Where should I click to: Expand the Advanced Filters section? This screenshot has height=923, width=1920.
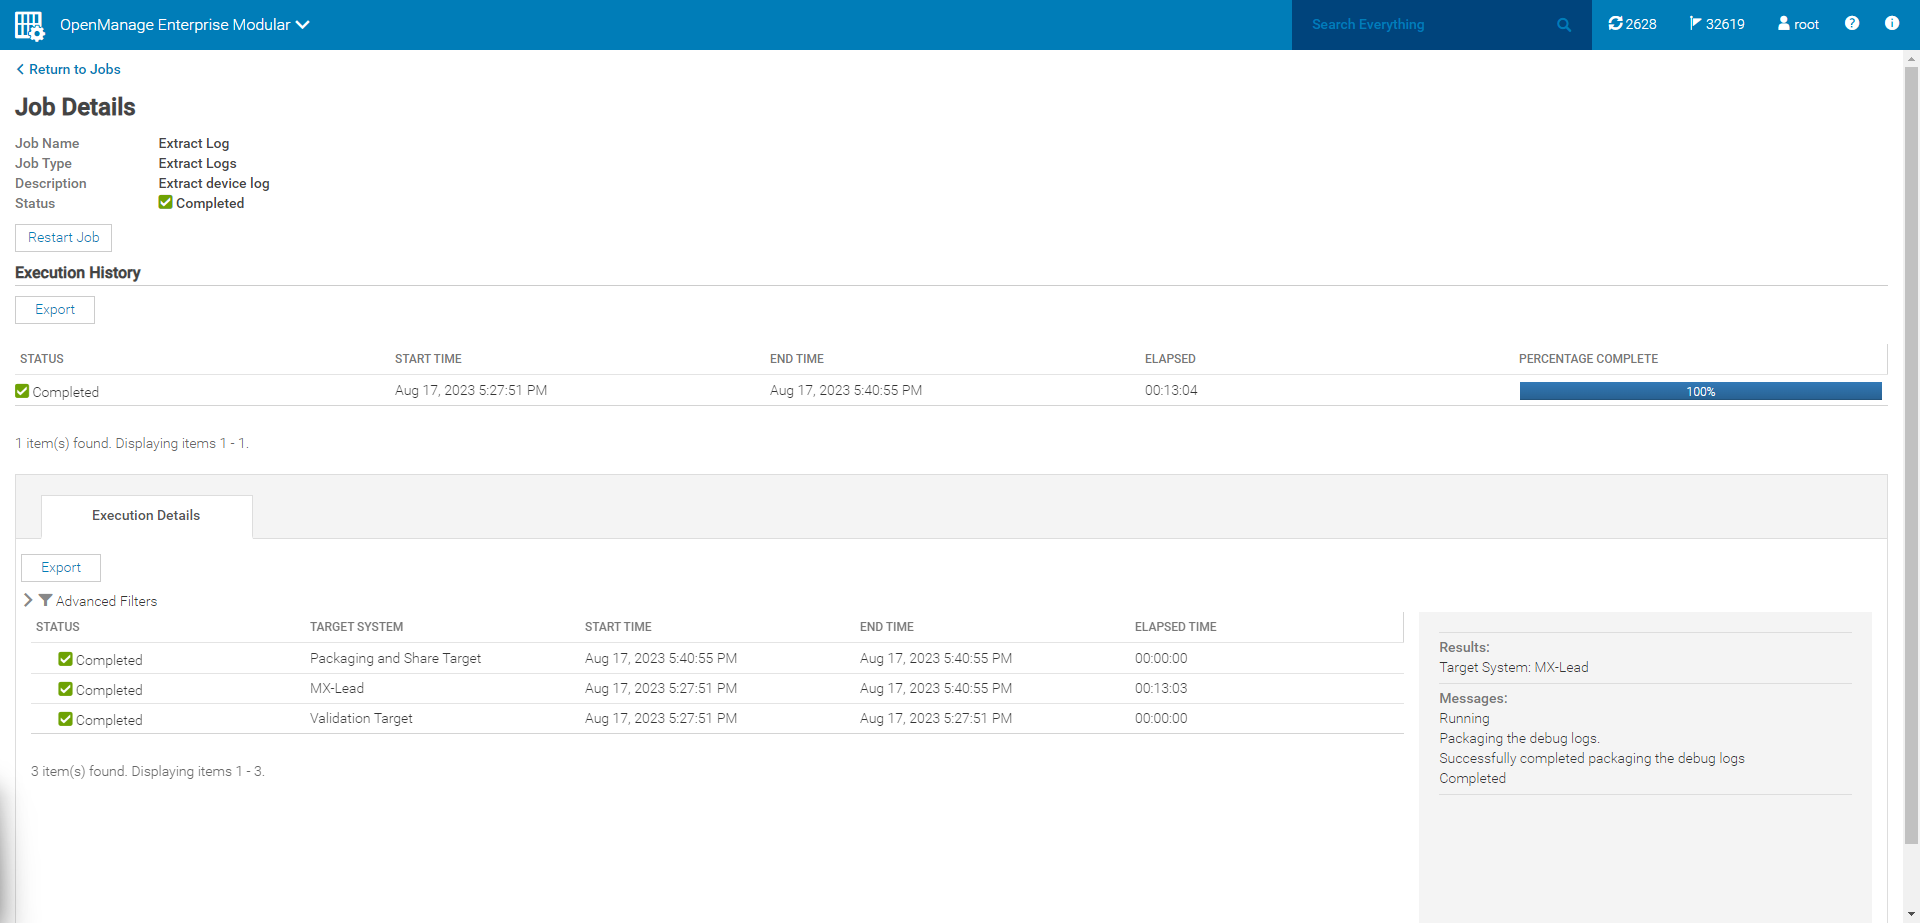[108, 600]
